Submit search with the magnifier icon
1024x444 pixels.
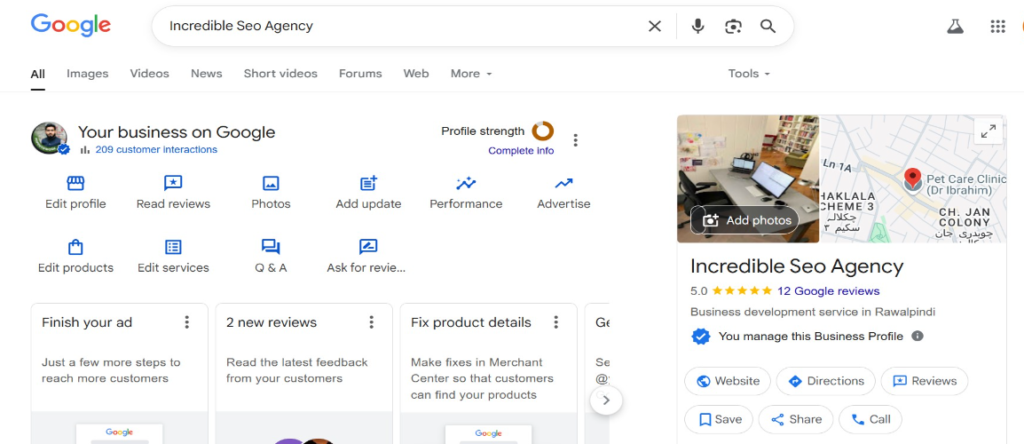point(768,26)
